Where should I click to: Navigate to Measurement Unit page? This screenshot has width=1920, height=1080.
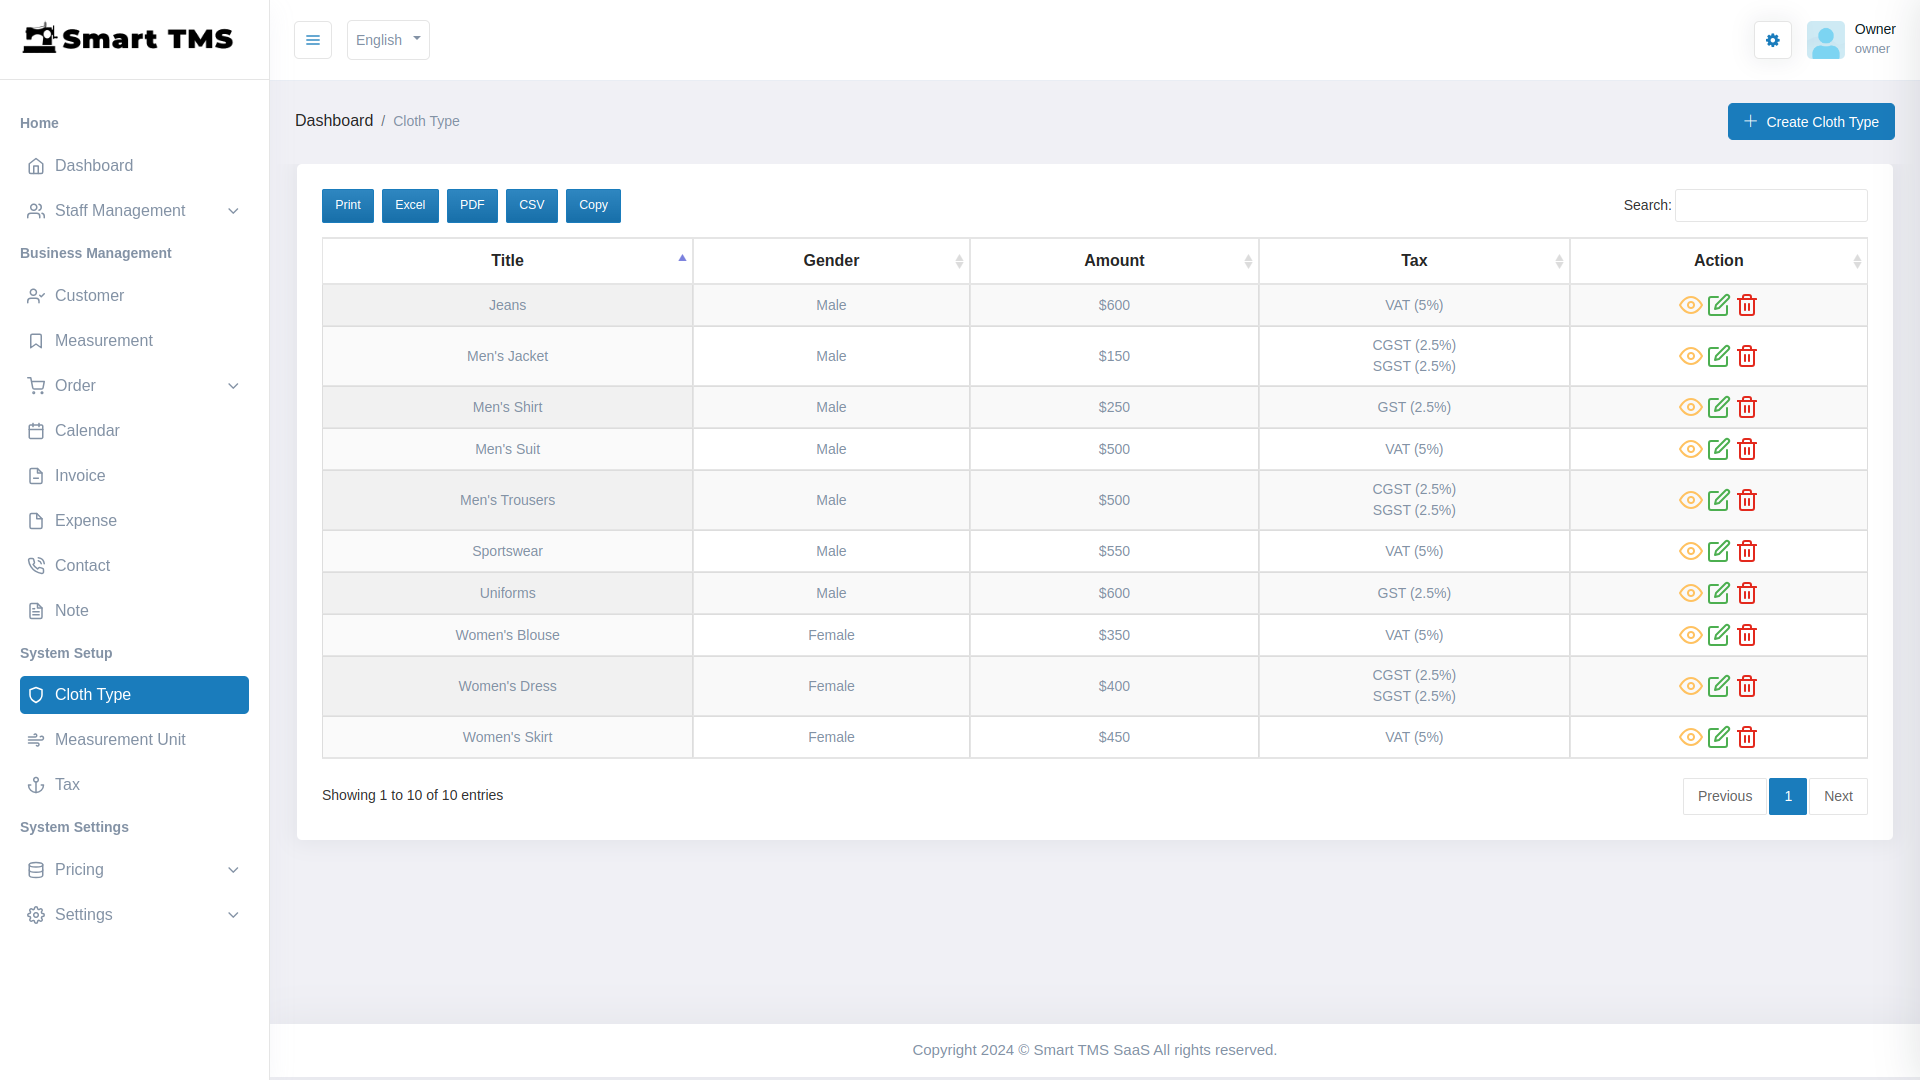click(x=120, y=739)
